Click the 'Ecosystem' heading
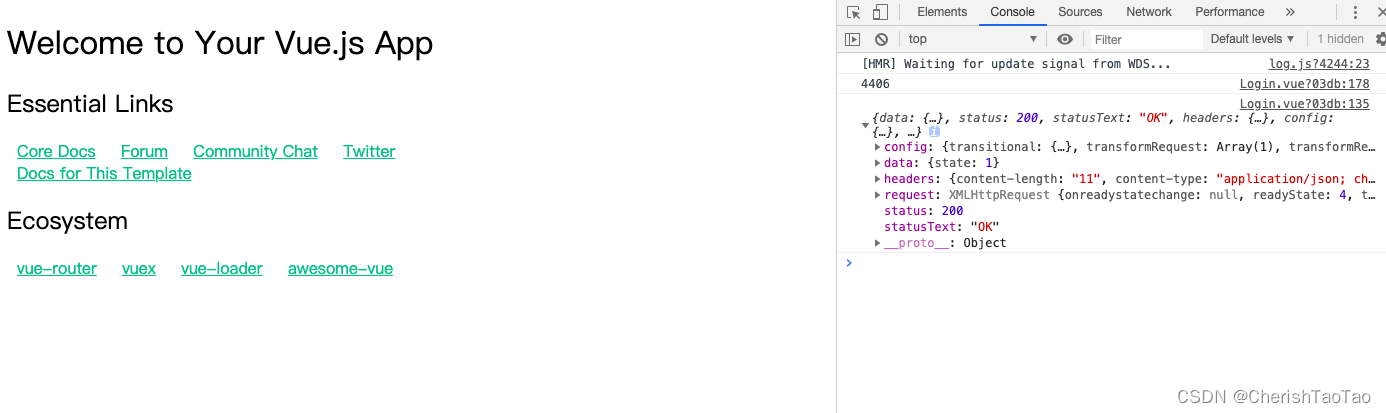Viewport: 1386px width, 413px height. tap(67, 221)
